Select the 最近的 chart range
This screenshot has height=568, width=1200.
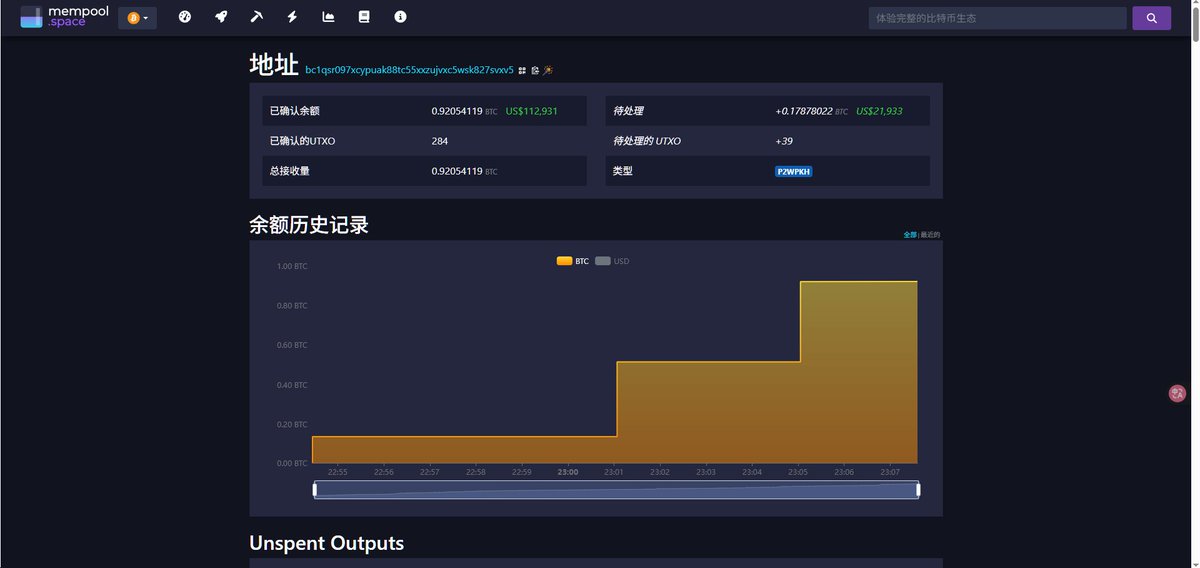[930, 235]
